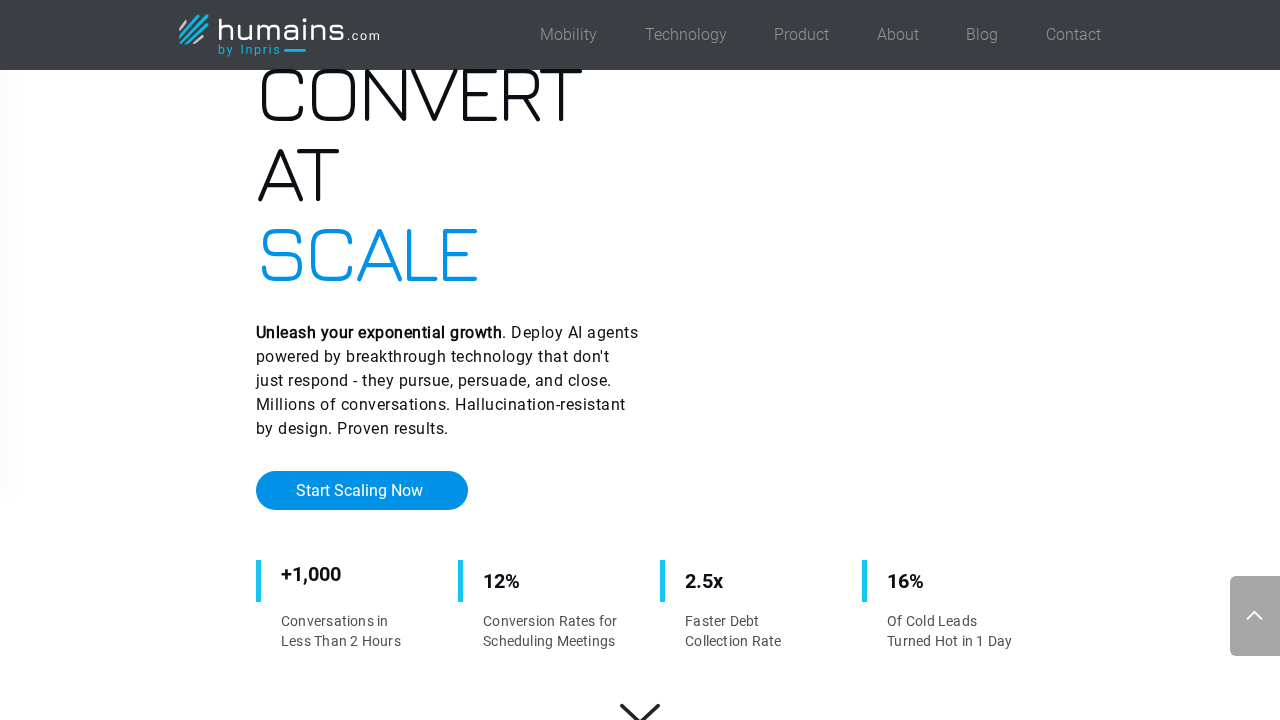Open the About page link
The height and width of the screenshot is (720, 1280).
pos(897,35)
